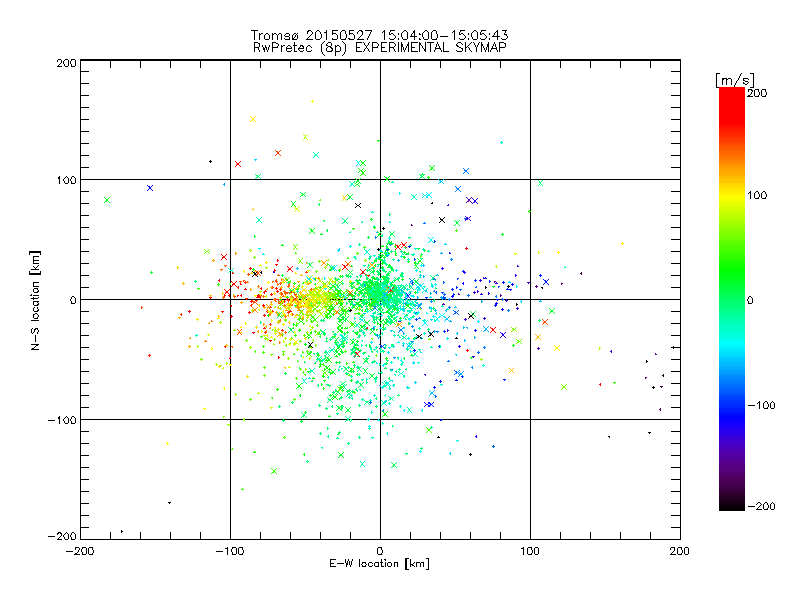The width and height of the screenshot is (800, 600).
Task: Click the 200 tick label on the N-S axis
Action: click(x=66, y=63)
